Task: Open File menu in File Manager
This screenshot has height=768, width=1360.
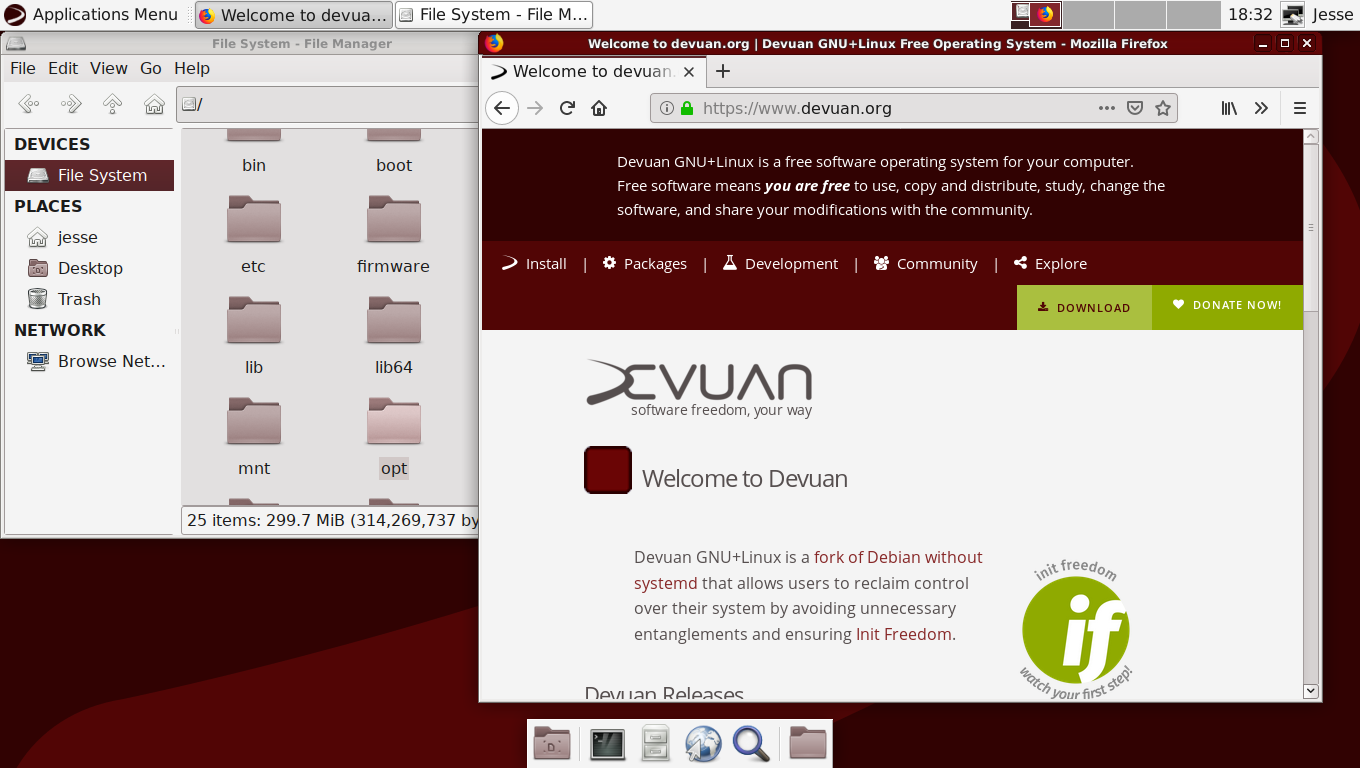Action: (22, 68)
